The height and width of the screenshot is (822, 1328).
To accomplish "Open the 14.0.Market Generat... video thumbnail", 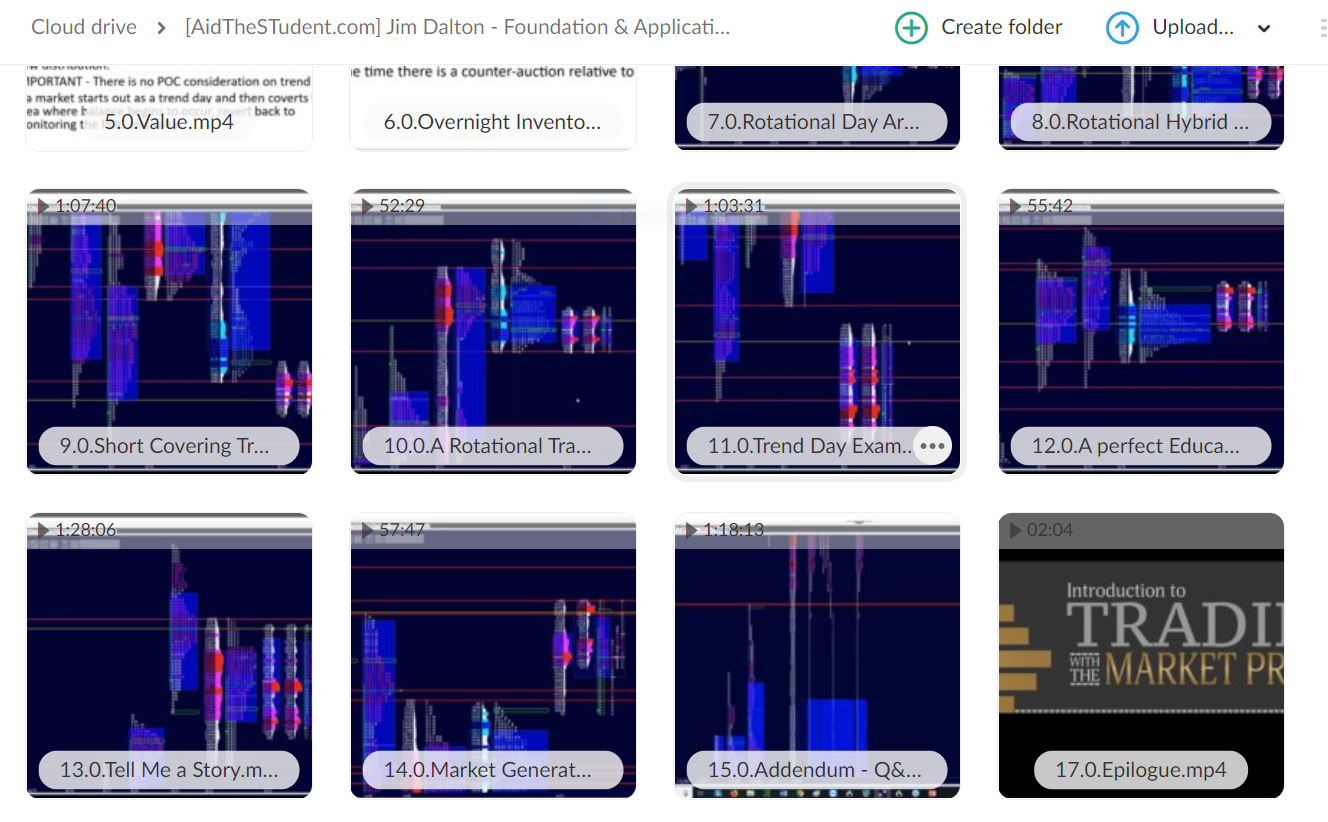I will (x=493, y=655).
